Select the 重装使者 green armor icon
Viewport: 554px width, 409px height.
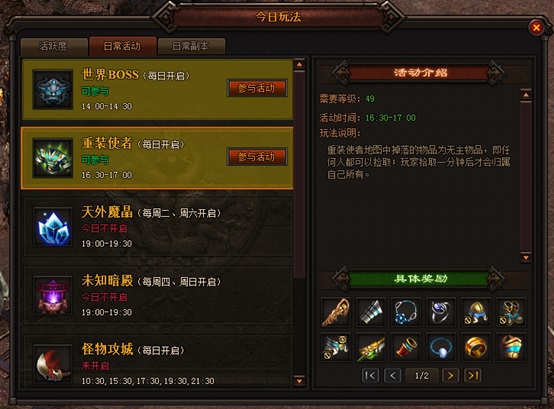point(53,158)
